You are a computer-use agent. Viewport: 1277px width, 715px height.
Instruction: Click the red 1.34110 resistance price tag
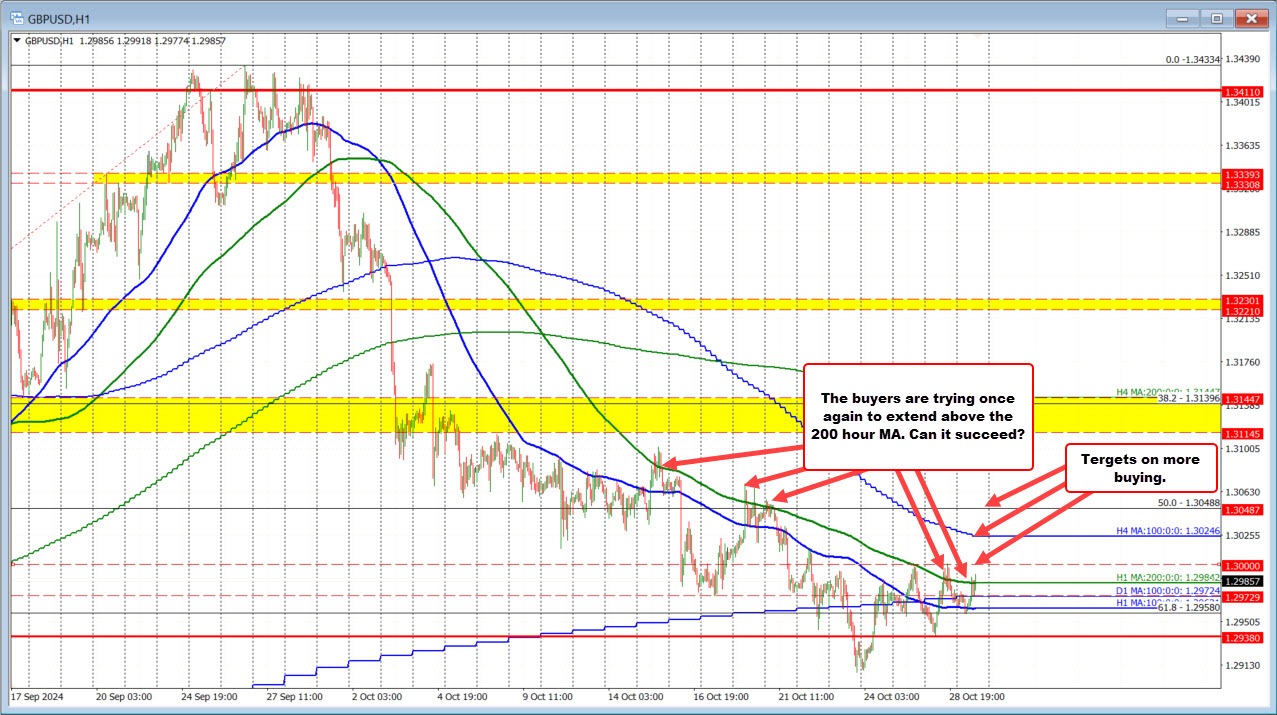(1241, 91)
